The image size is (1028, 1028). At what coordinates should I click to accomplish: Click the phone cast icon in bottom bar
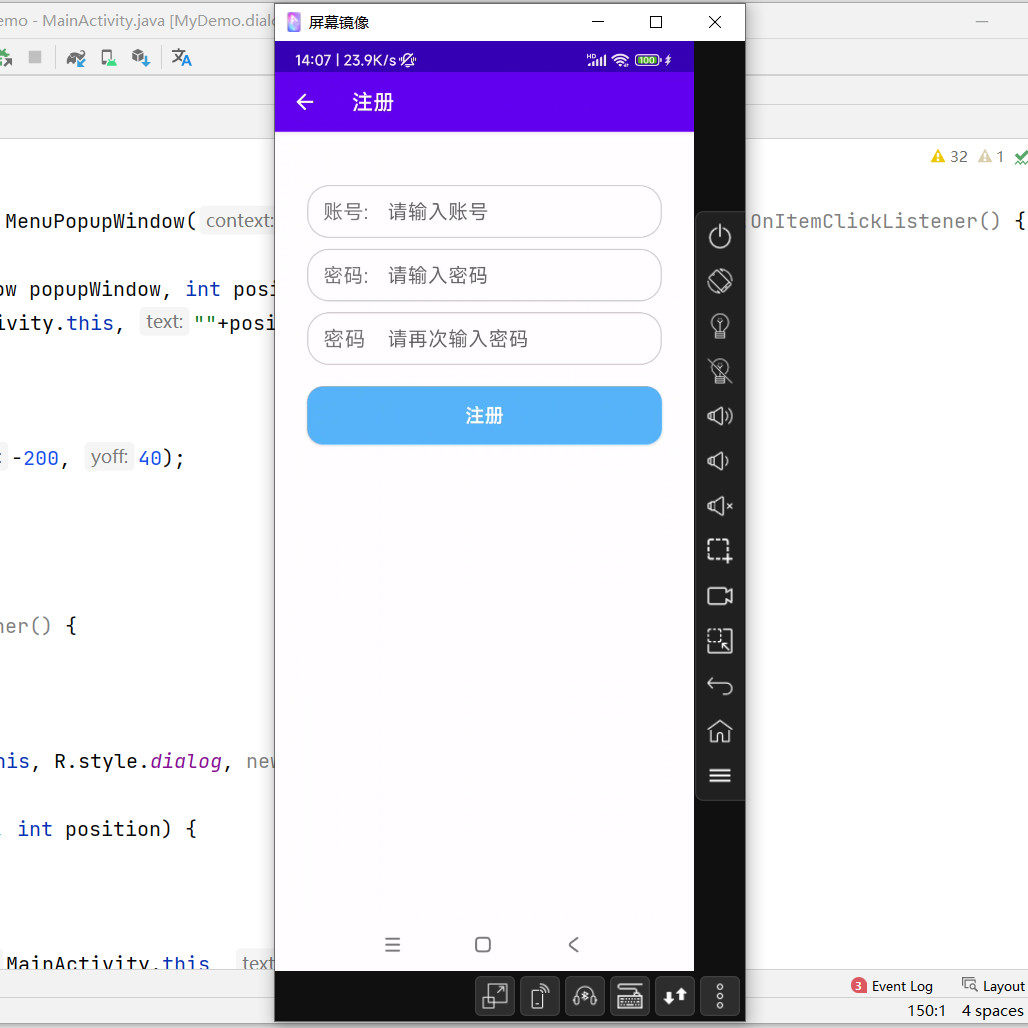tap(540, 996)
